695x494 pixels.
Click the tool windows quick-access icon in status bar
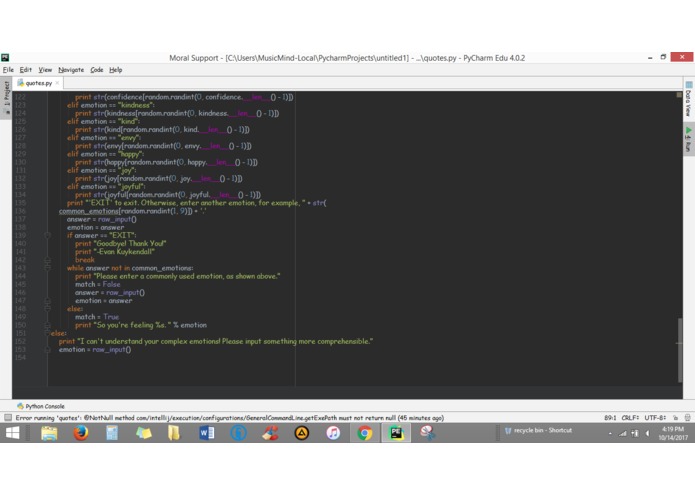coord(8,417)
